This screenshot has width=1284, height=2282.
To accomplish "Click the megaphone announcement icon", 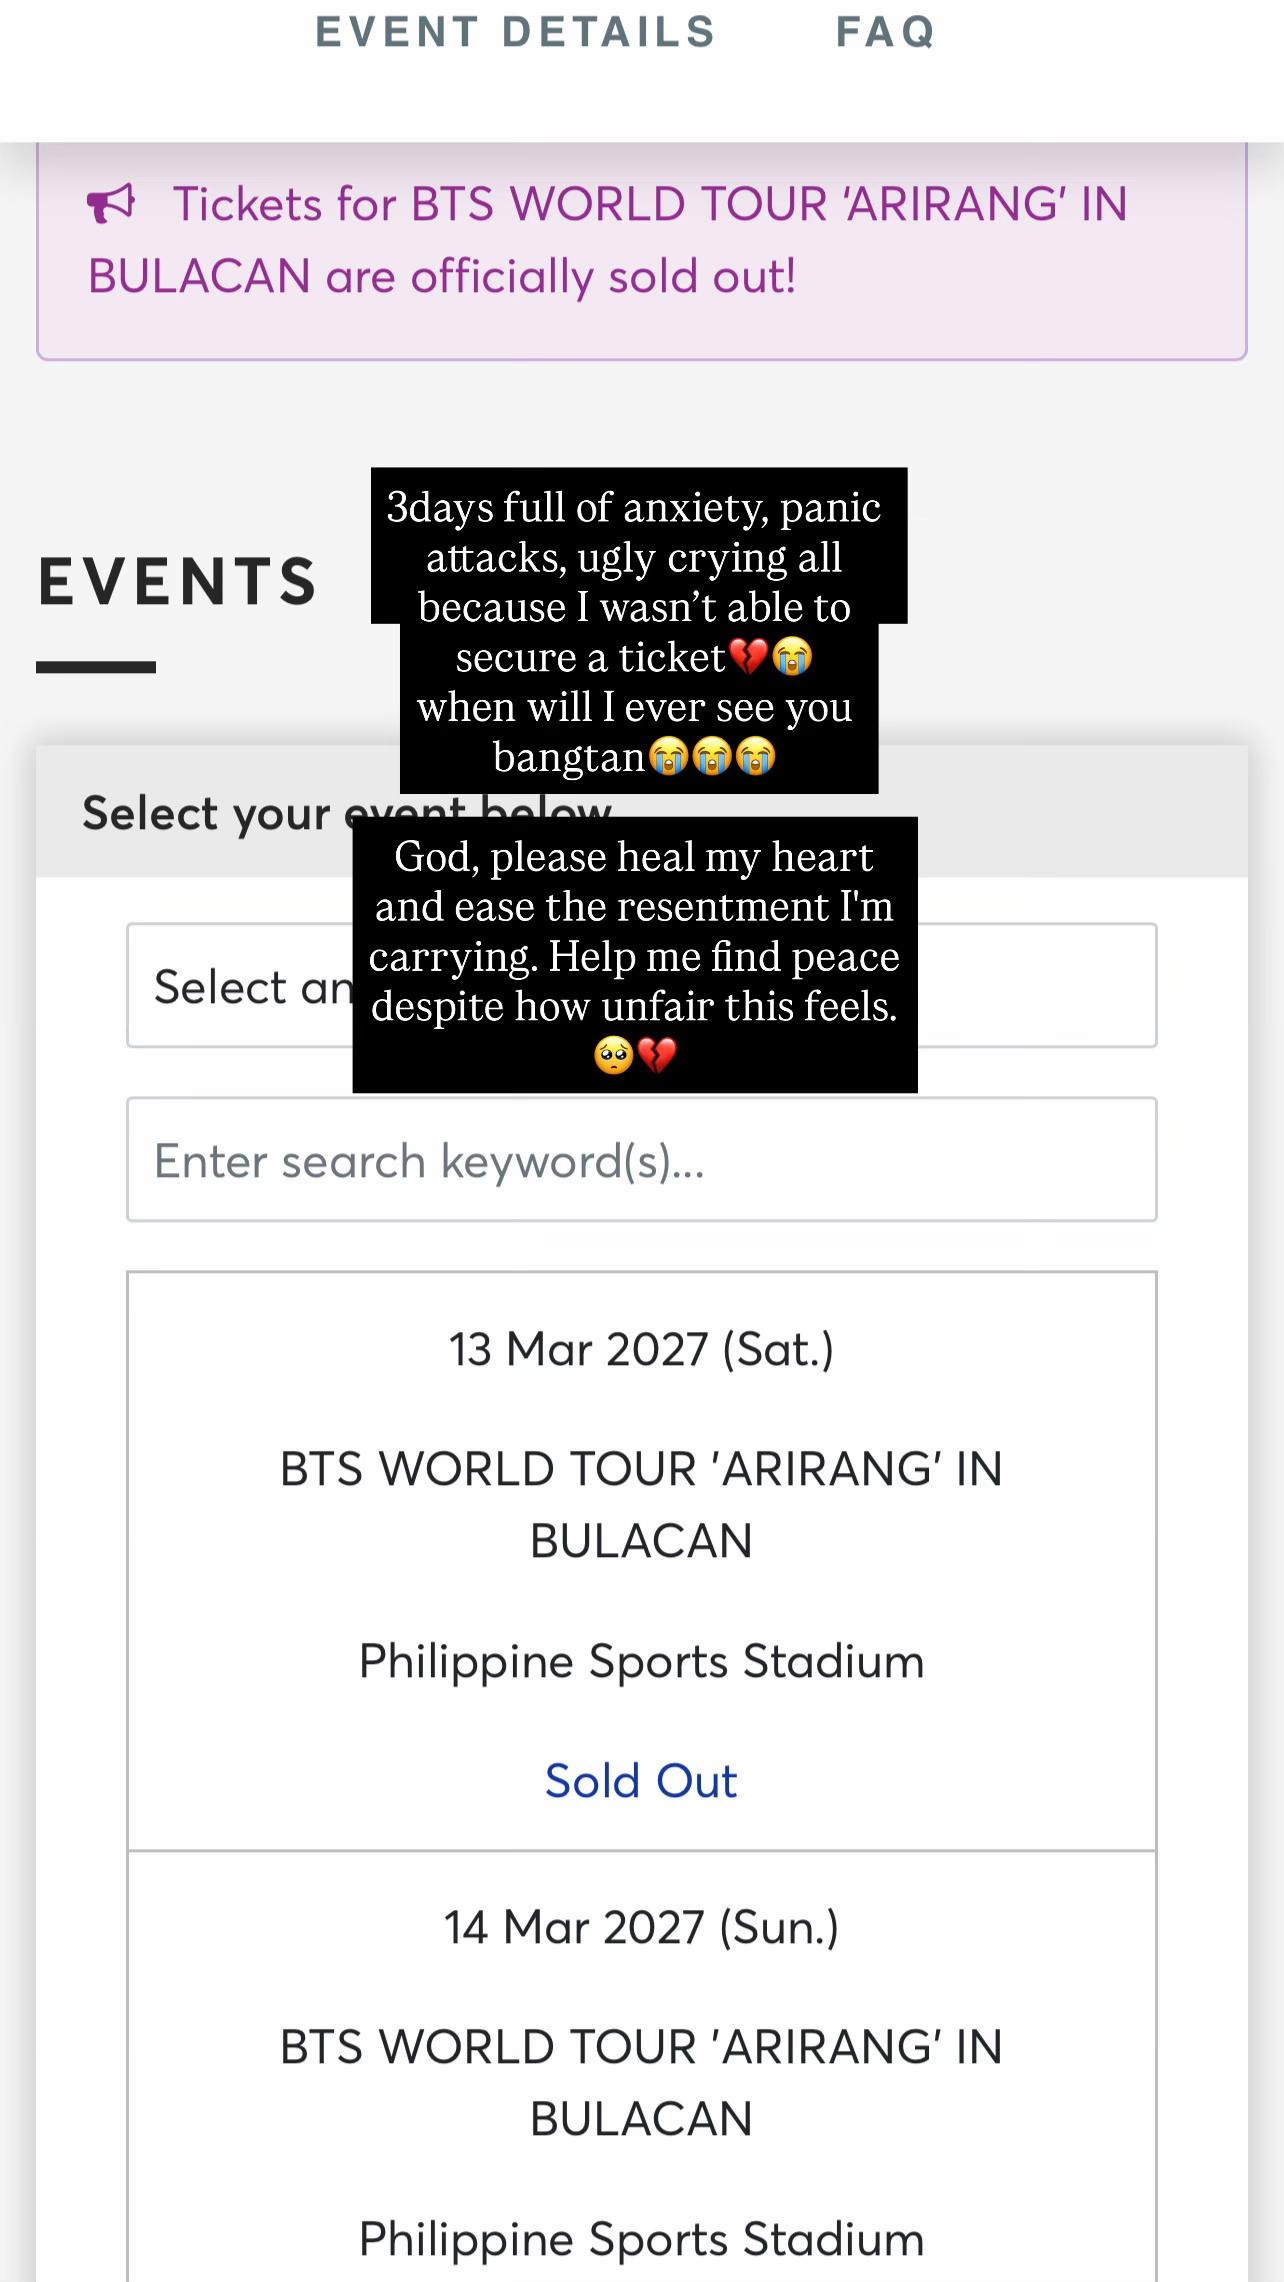I will [x=111, y=204].
